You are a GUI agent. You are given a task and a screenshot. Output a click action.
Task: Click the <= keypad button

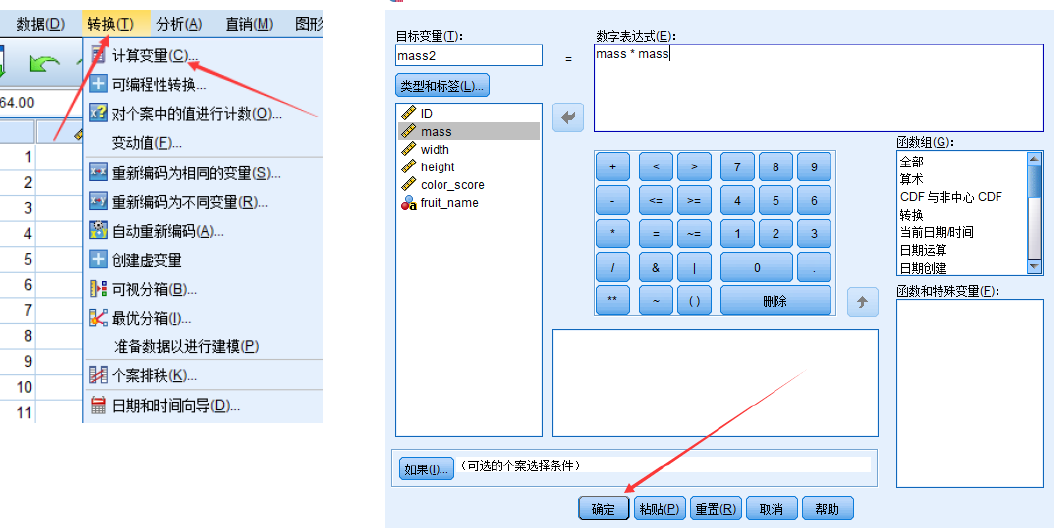(656, 200)
